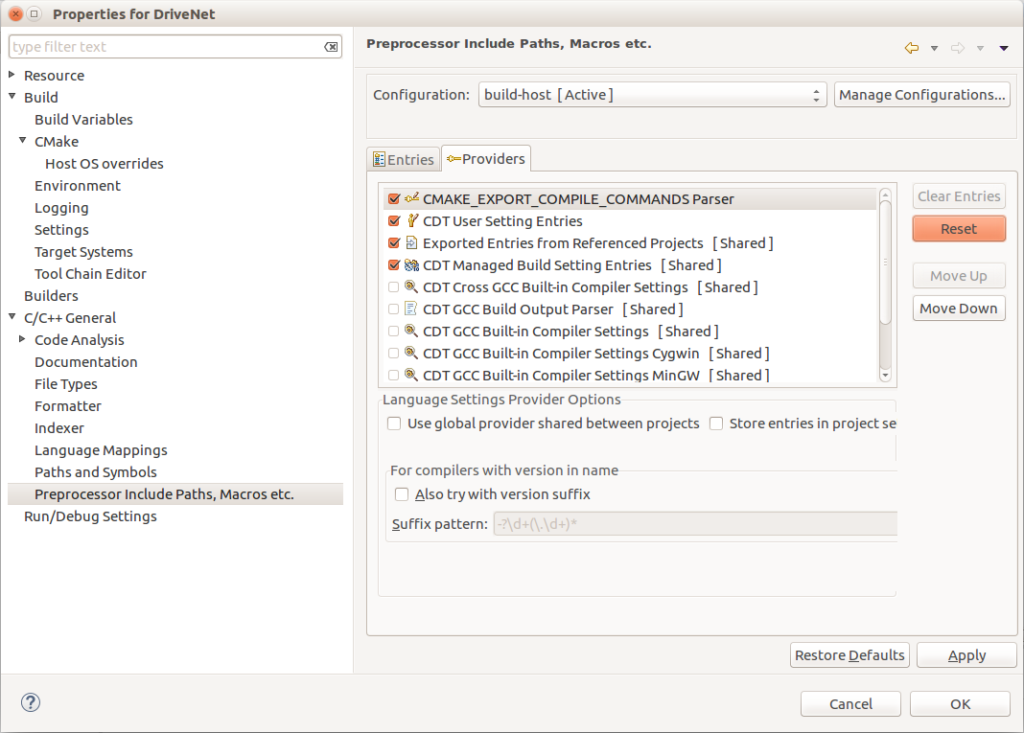Viewport: 1024px width, 733px height.
Task: Check the Also try with version suffix option
Action: pyautogui.click(x=401, y=493)
